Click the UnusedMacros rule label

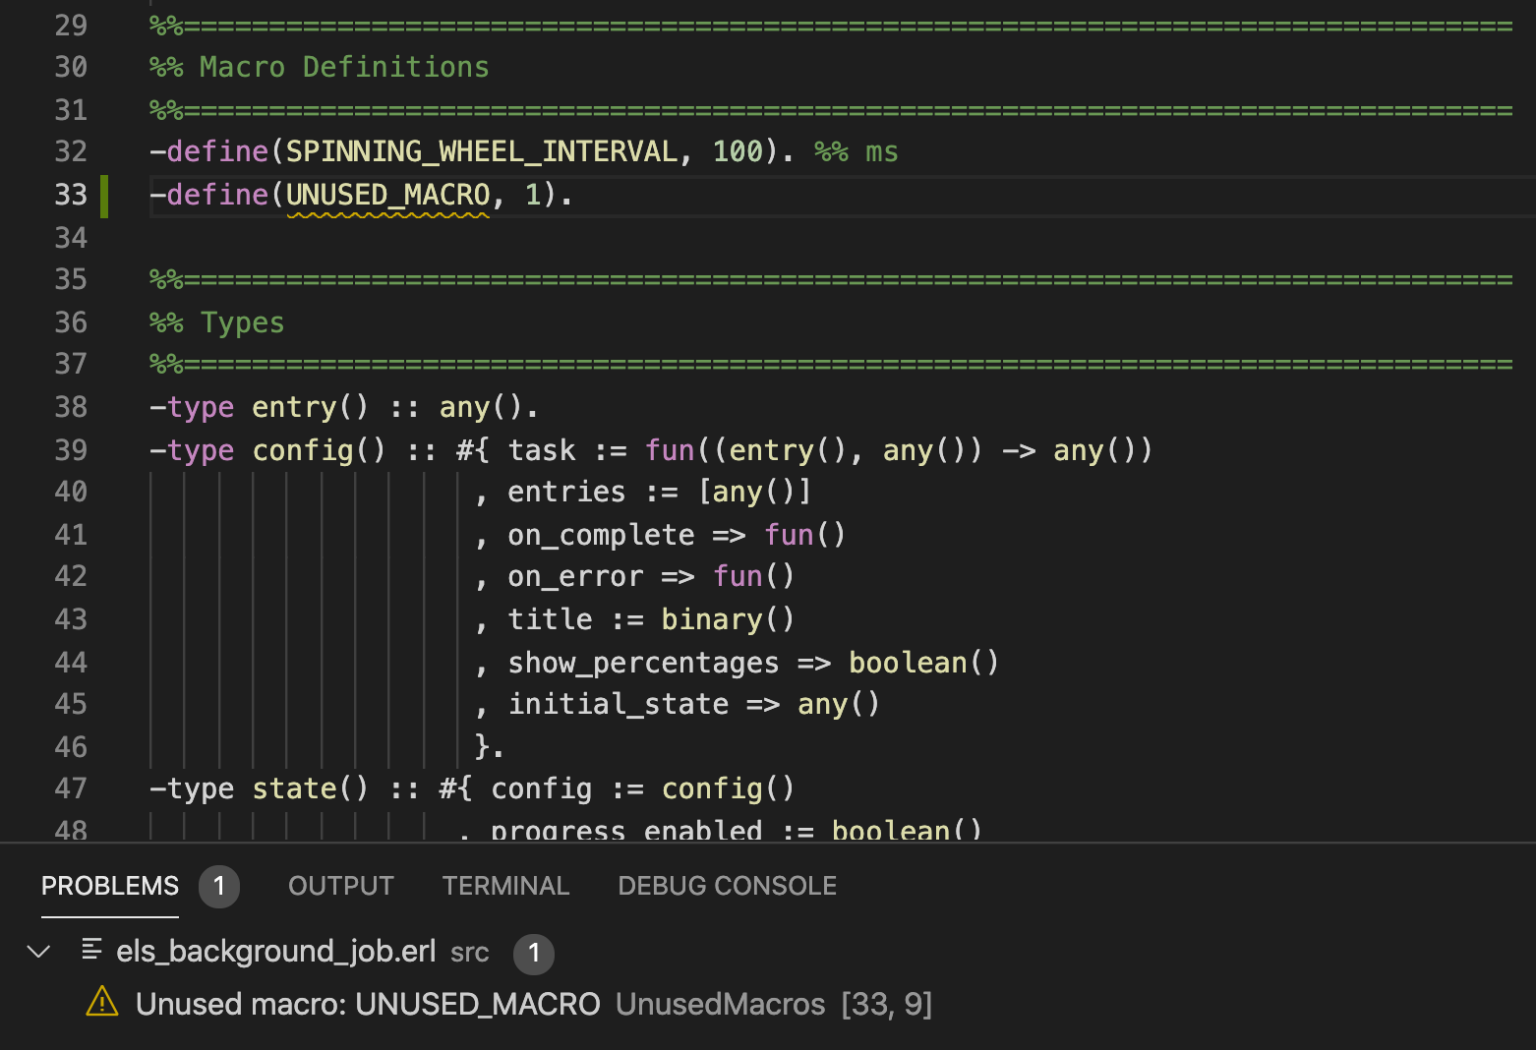point(720,1004)
